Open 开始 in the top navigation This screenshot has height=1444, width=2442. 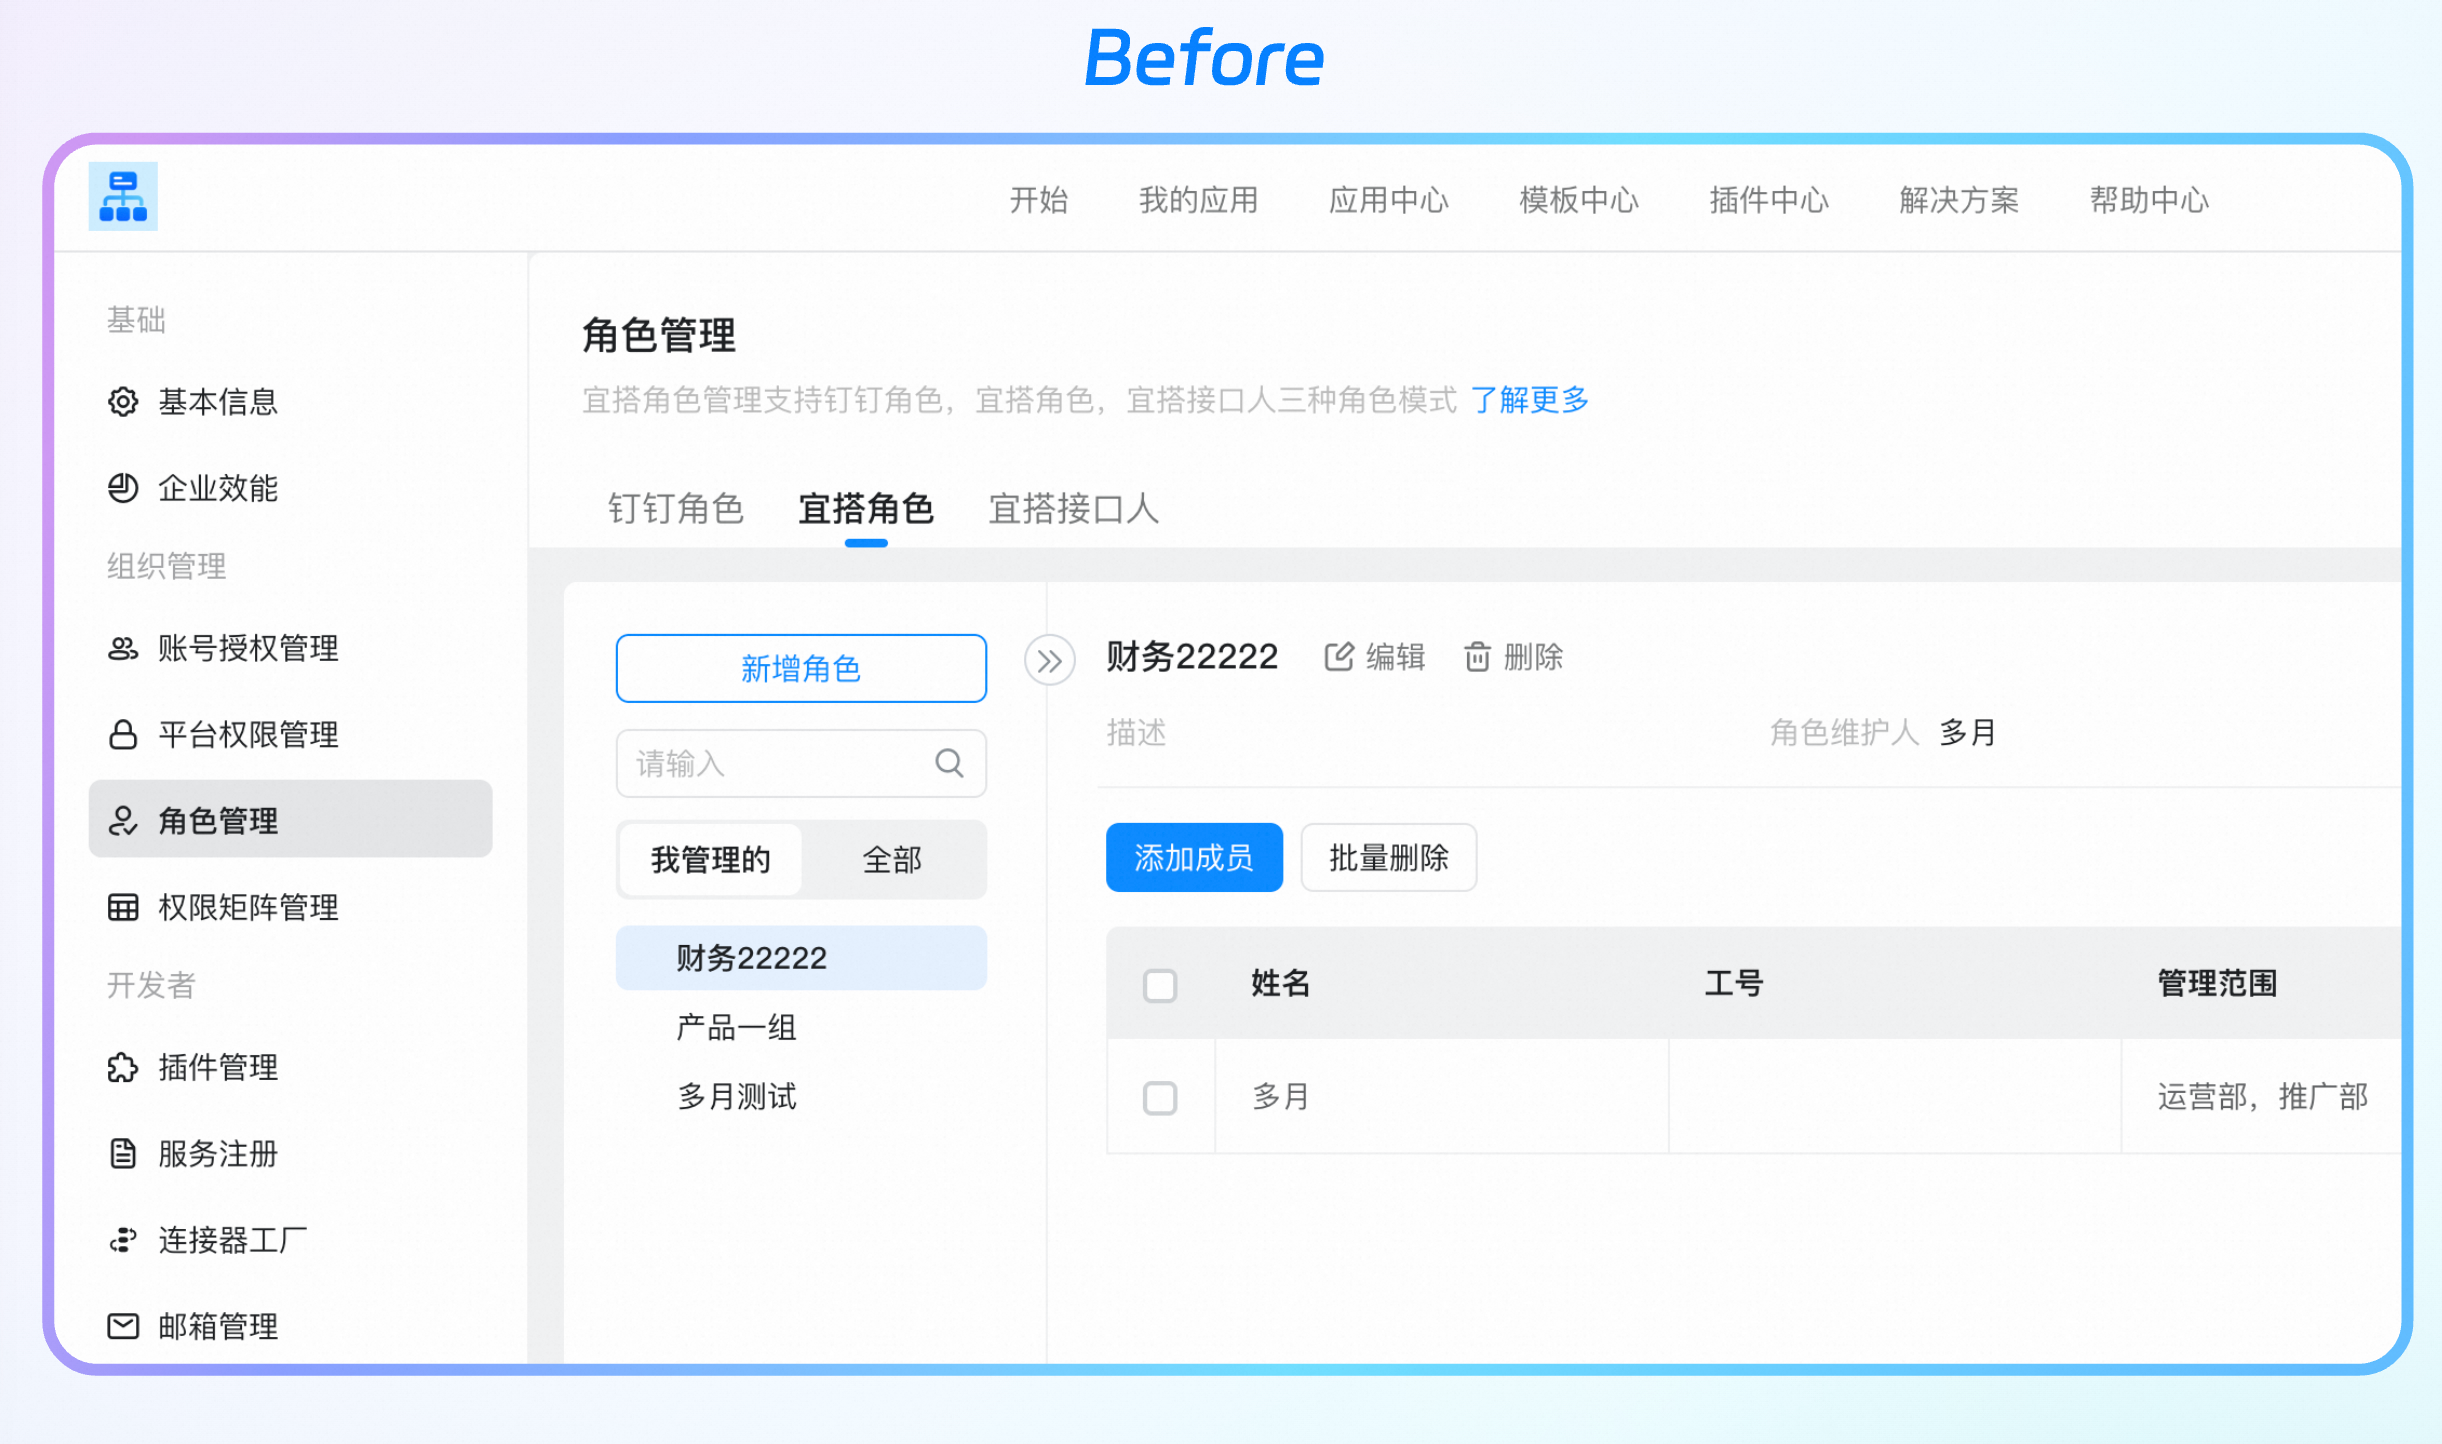click(x=1039, y=200)
